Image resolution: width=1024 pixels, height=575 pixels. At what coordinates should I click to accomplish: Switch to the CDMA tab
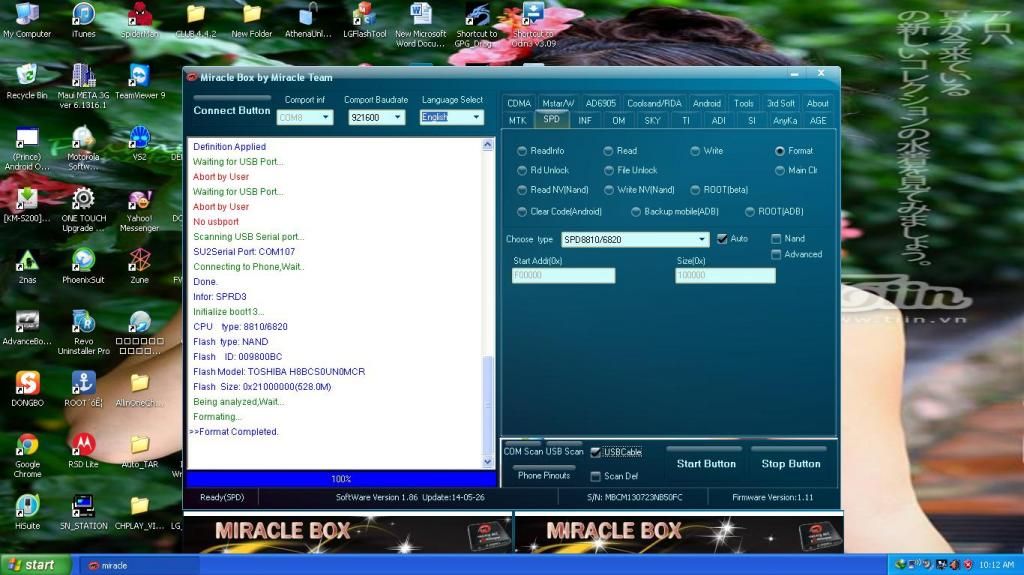click(x=519, y=103)
